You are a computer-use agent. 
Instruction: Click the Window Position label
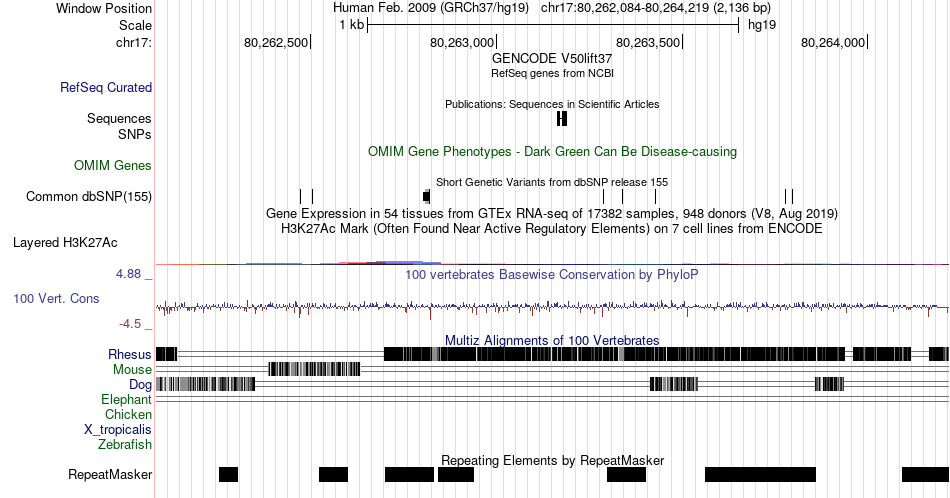click(104, 8)
